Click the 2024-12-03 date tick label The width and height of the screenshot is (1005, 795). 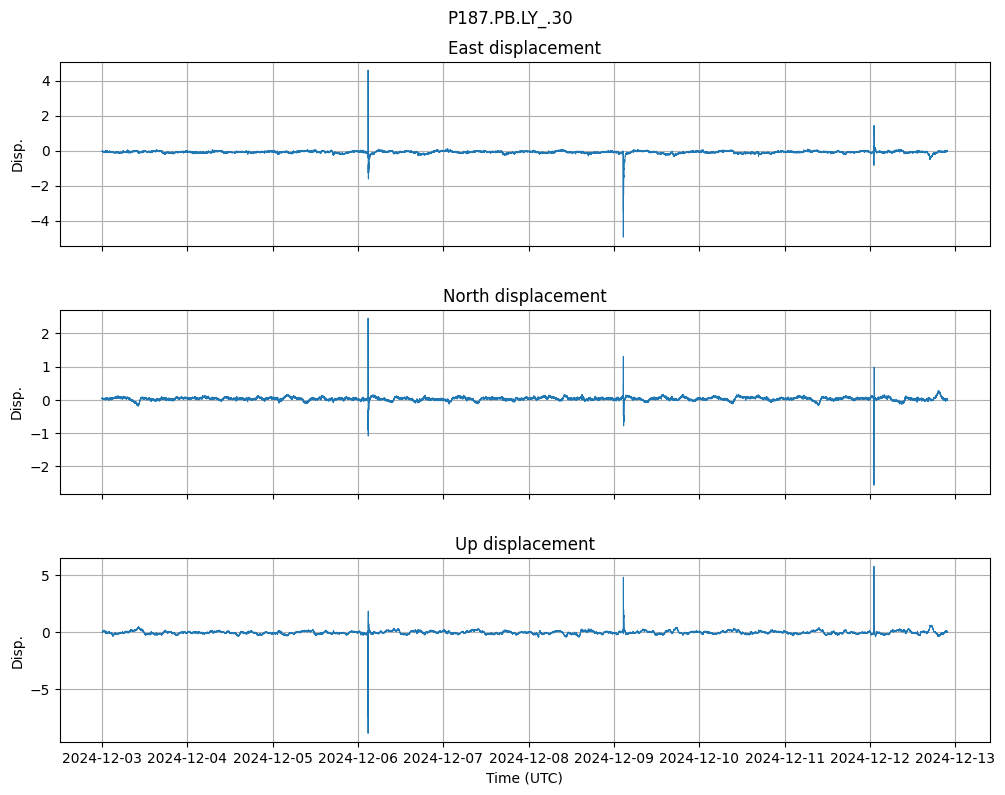coord(102,759)
